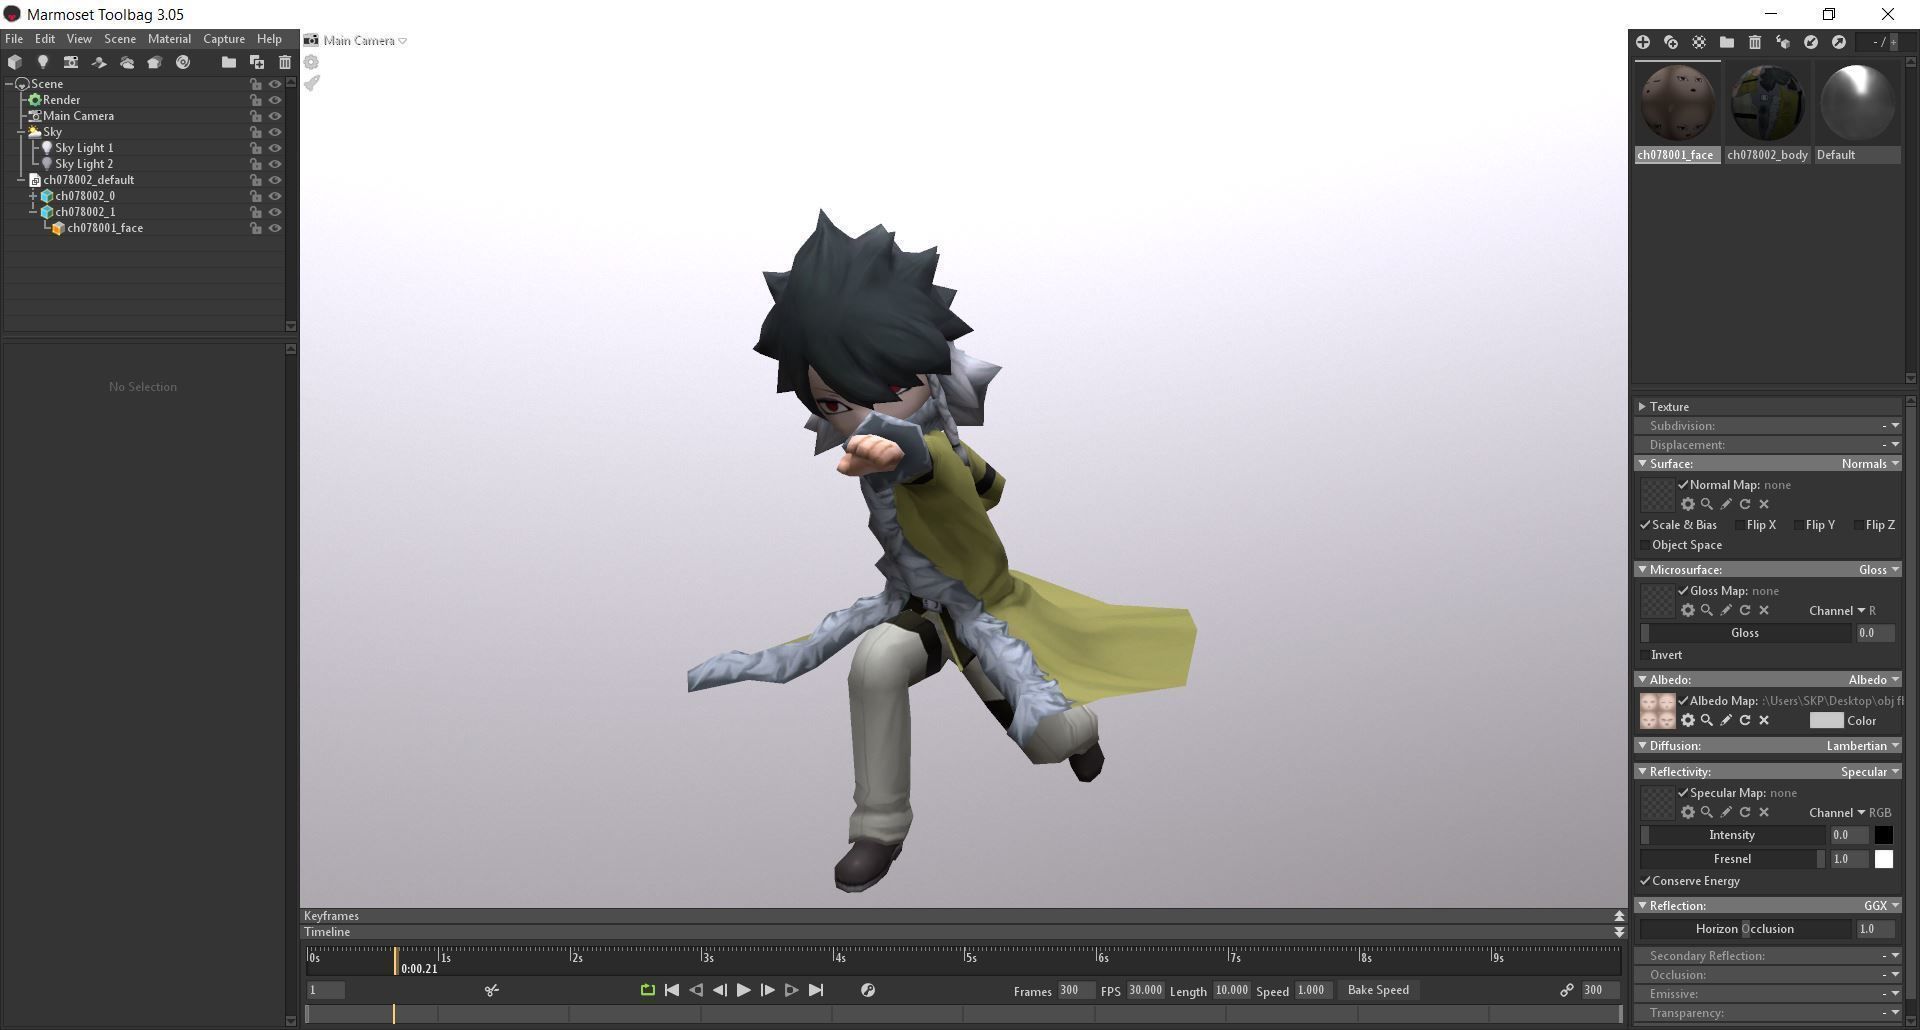Image resolution: width=1920 pixels, height=1030 pixels.
Task: Browse for a Specular Map using the magnifier icon
Action: [x=1707, y=812]
